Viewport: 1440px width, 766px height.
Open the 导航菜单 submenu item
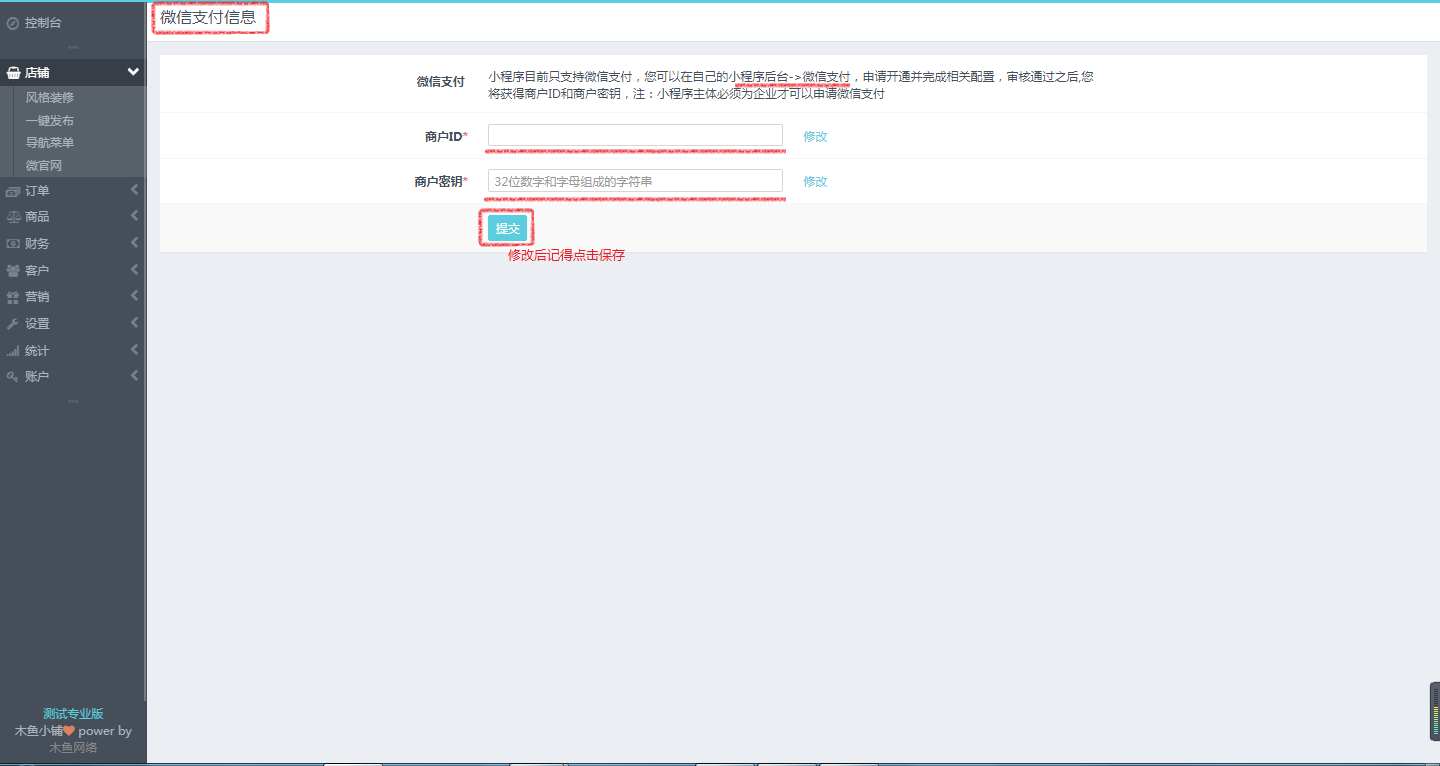tap(50, 143)
